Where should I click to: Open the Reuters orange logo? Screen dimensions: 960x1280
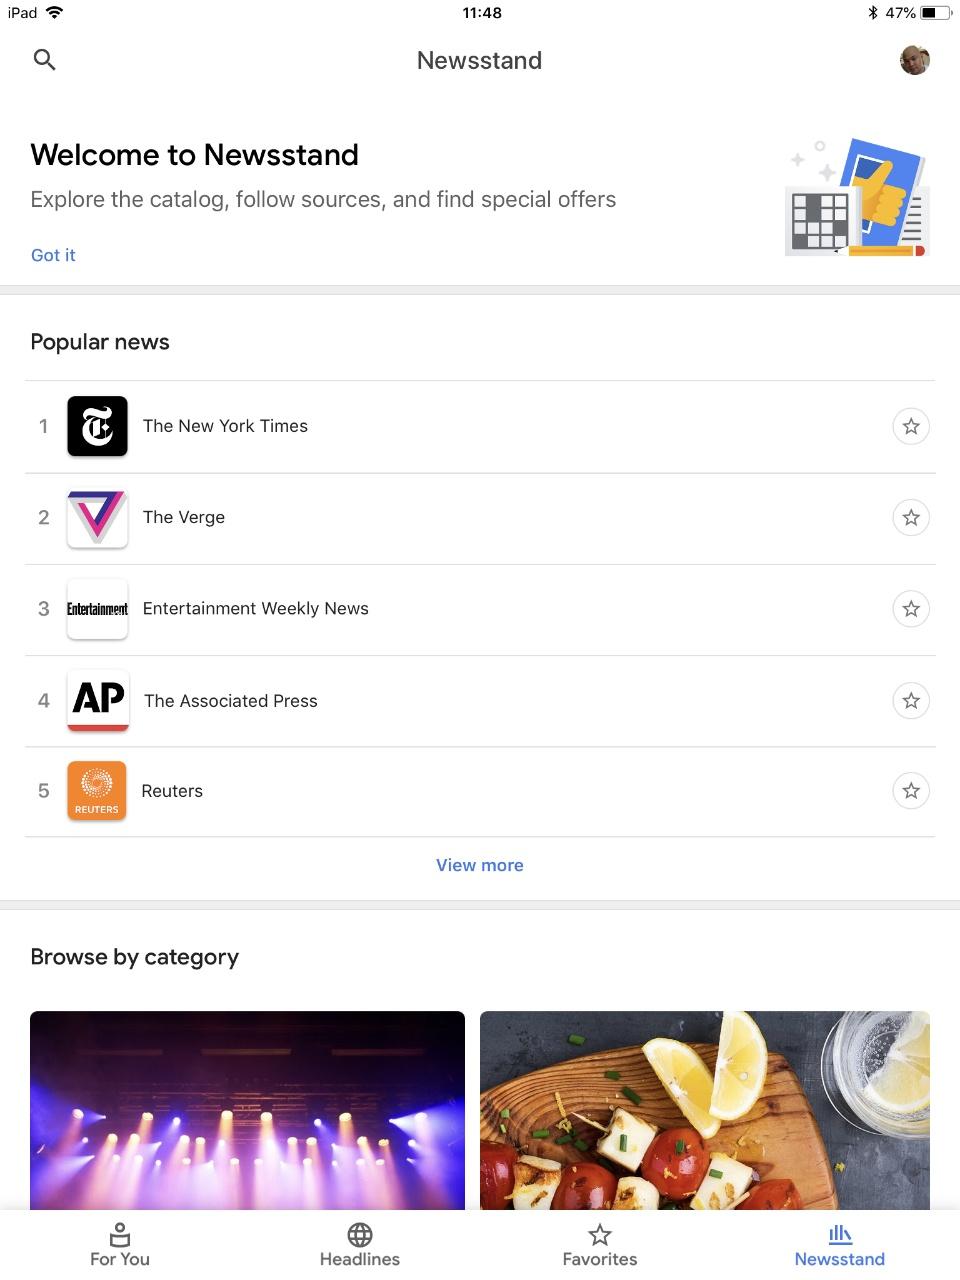(97, 791)
